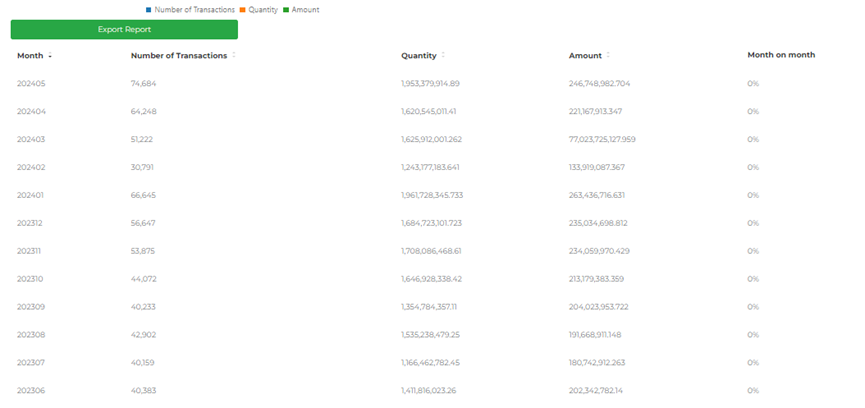Image resolution: width=865 pixels, height=408 pixels.
Task: Click the sort icon beside Amount column
Action: (608, 56)
